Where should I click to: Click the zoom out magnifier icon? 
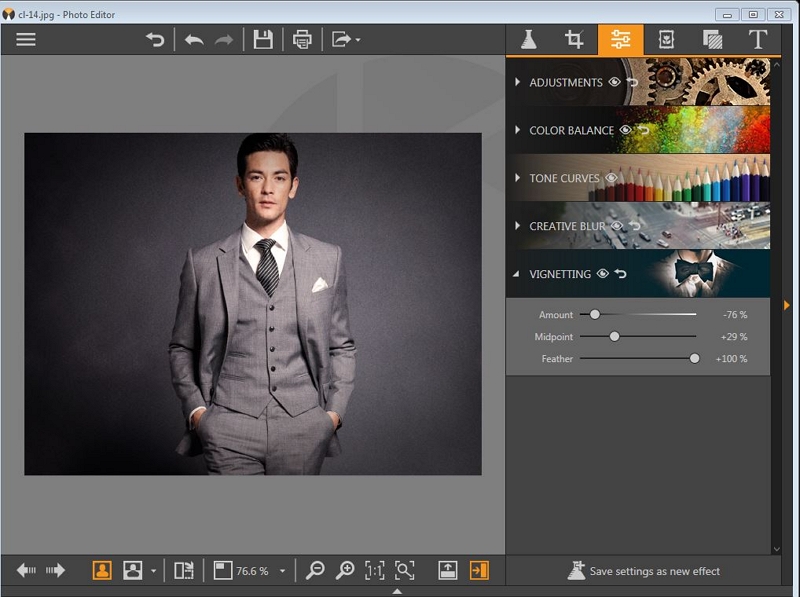click(315, 570)
